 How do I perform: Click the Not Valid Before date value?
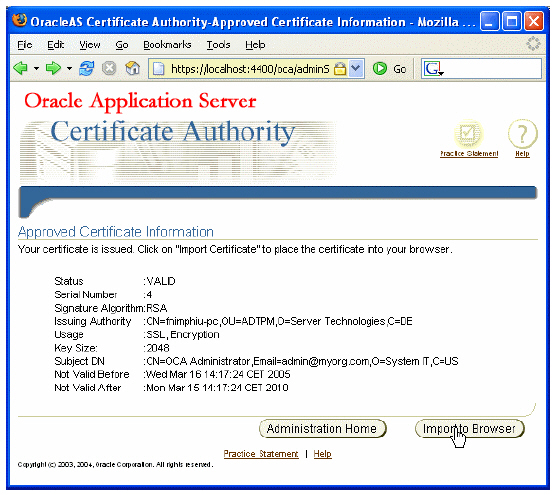pyautogui.click(x=218, y=374)
